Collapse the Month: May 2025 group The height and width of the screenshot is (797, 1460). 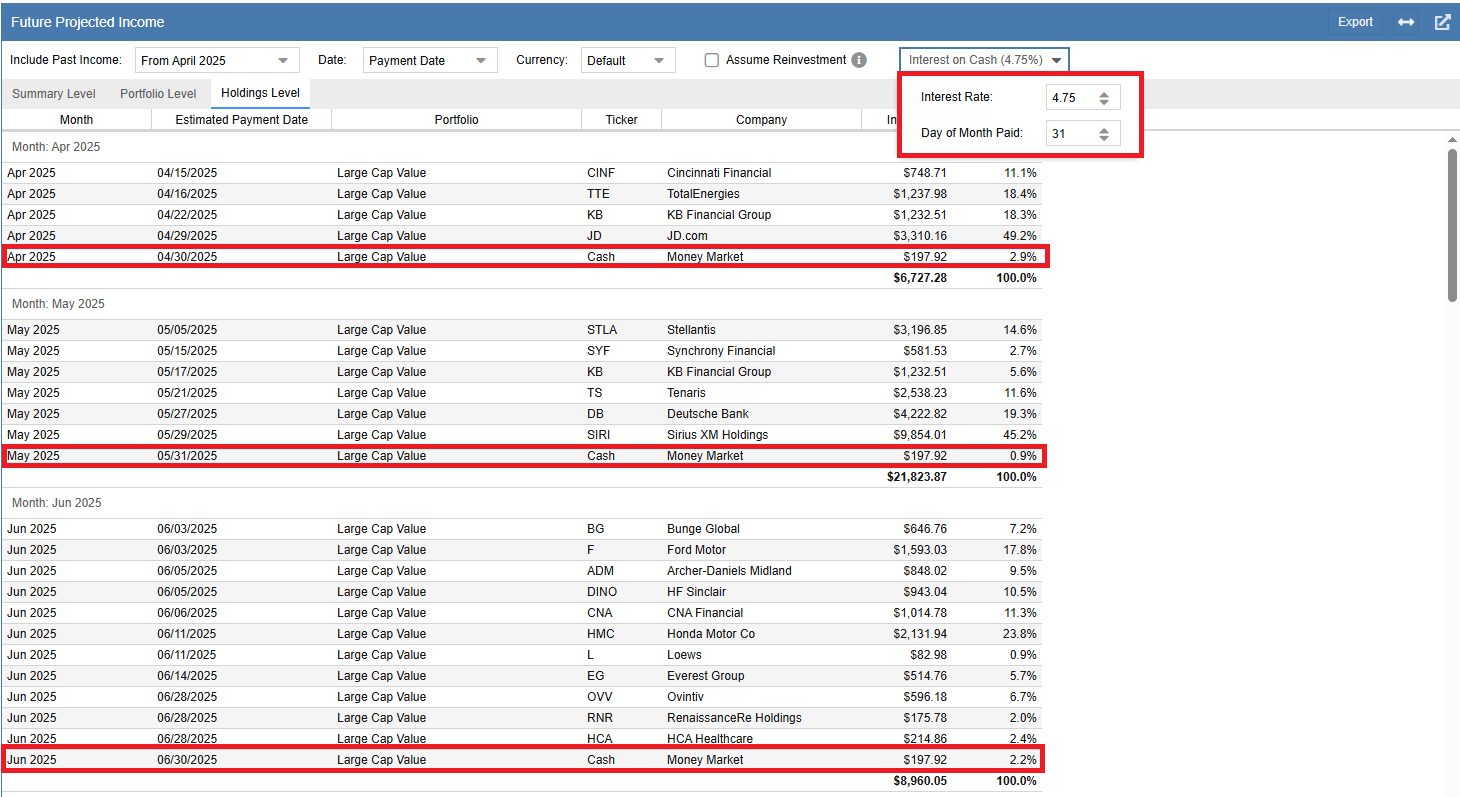tap(57, 304)
